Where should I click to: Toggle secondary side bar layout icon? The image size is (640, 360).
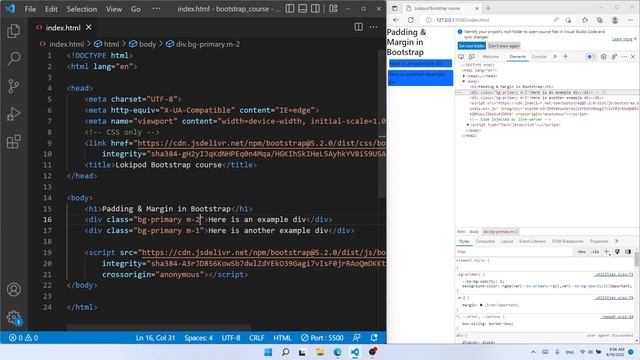tap(315, 9)
